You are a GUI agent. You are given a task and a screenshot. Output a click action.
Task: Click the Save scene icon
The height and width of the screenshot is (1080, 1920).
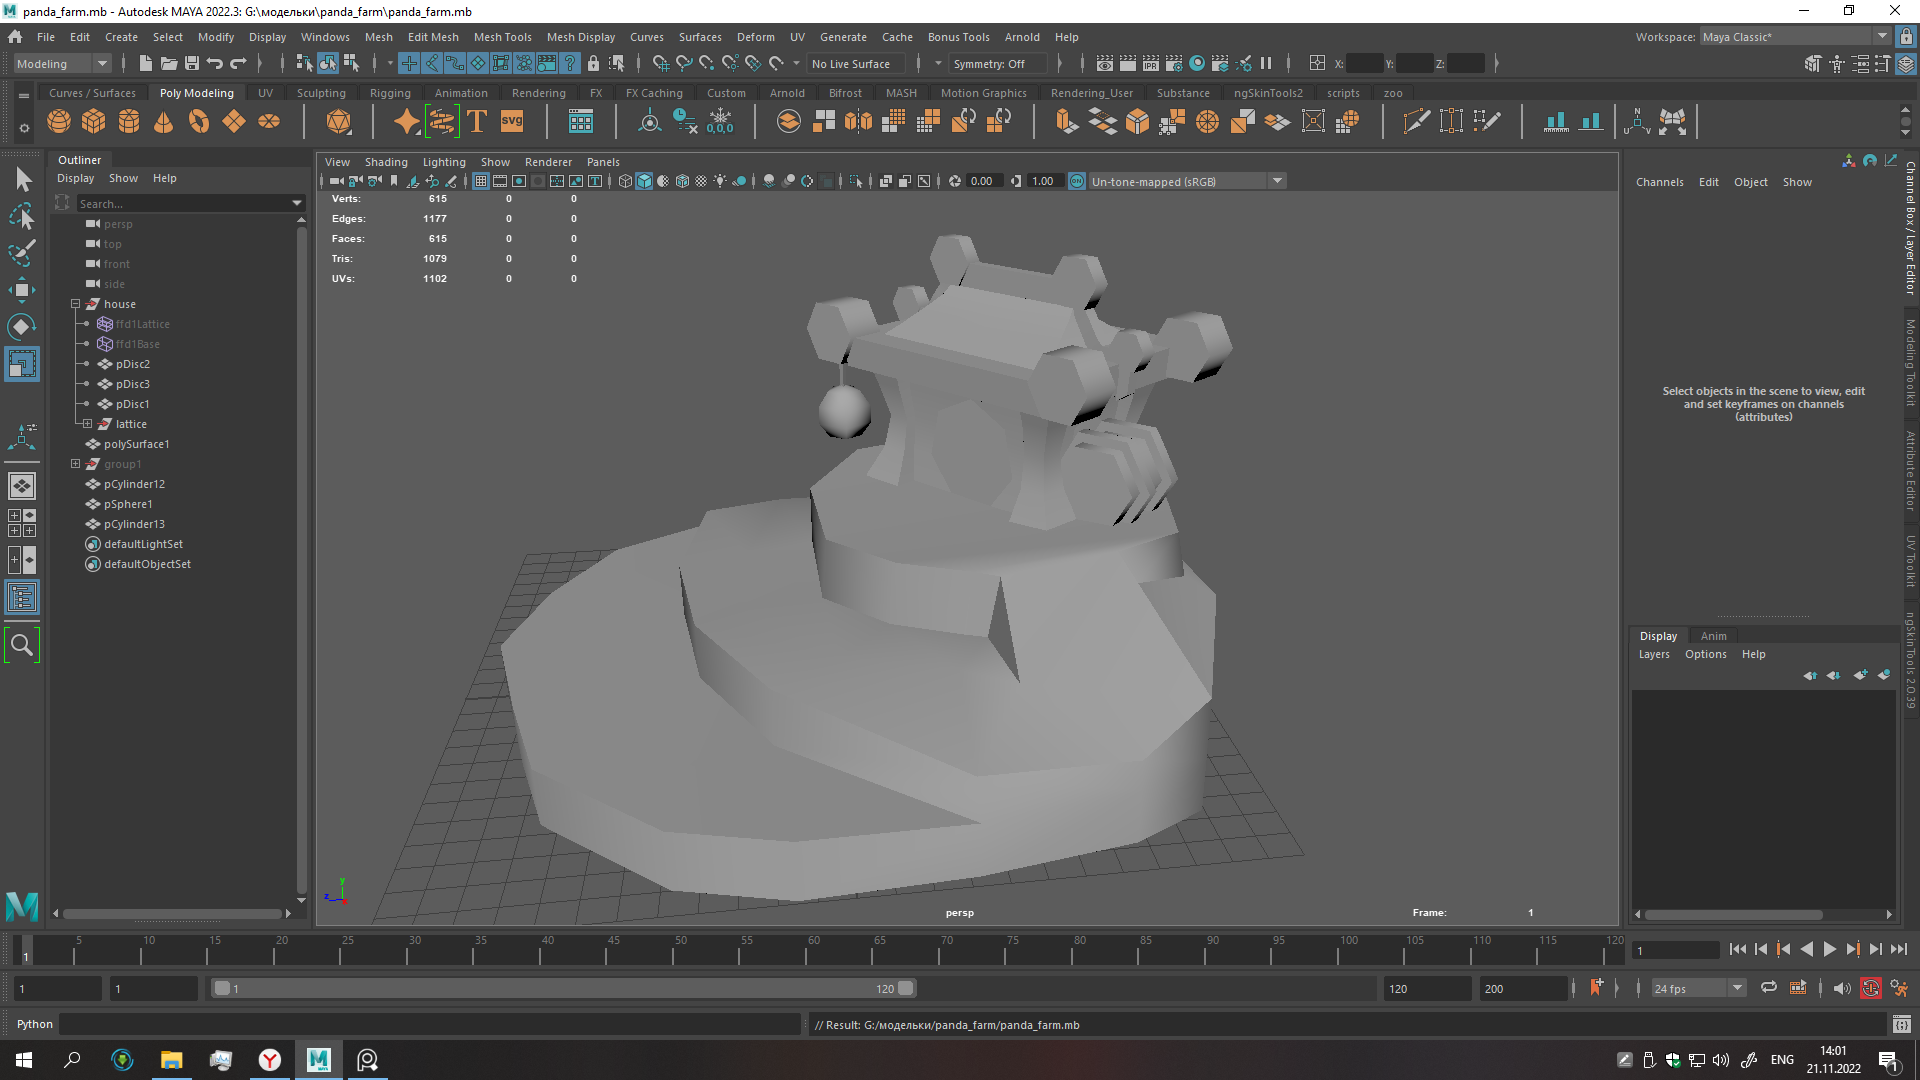(x=191, y=63)
